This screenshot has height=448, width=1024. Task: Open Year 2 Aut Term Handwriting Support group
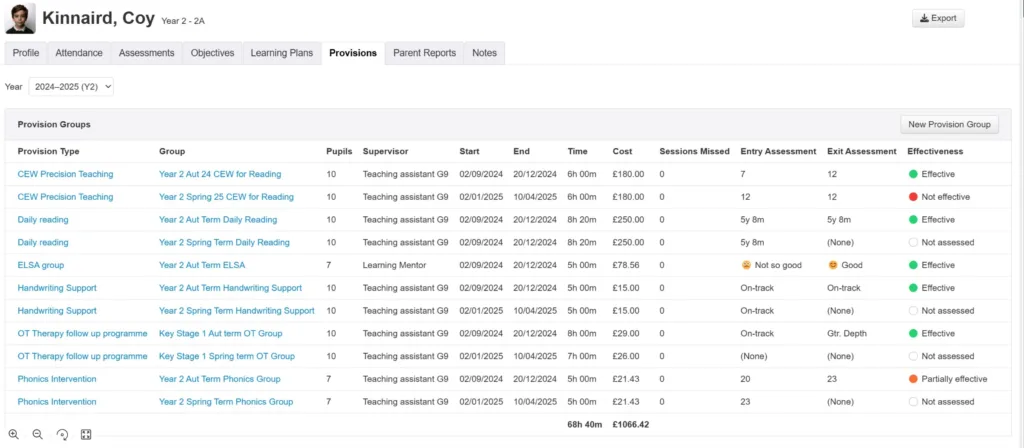click(231, 288)
